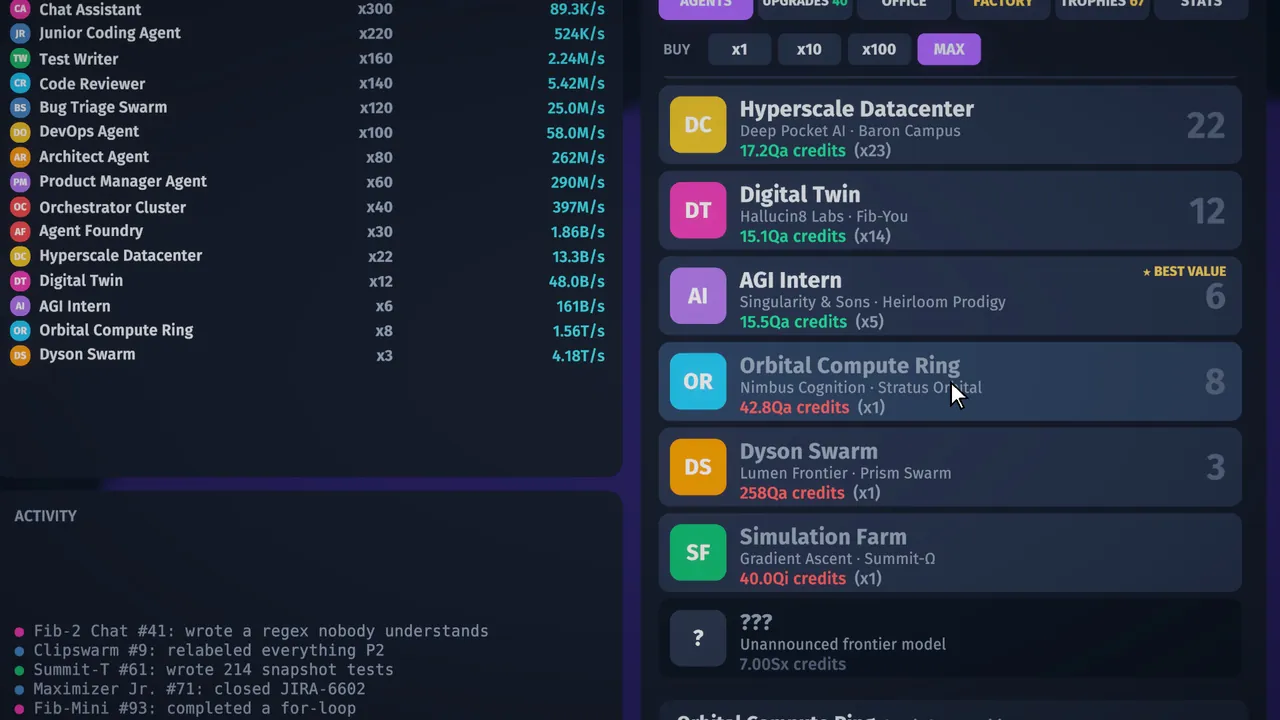The height and width of the screenshot is (720, 1280).
Task: Buy the best value AGI Intern
Action: point(950,296)
